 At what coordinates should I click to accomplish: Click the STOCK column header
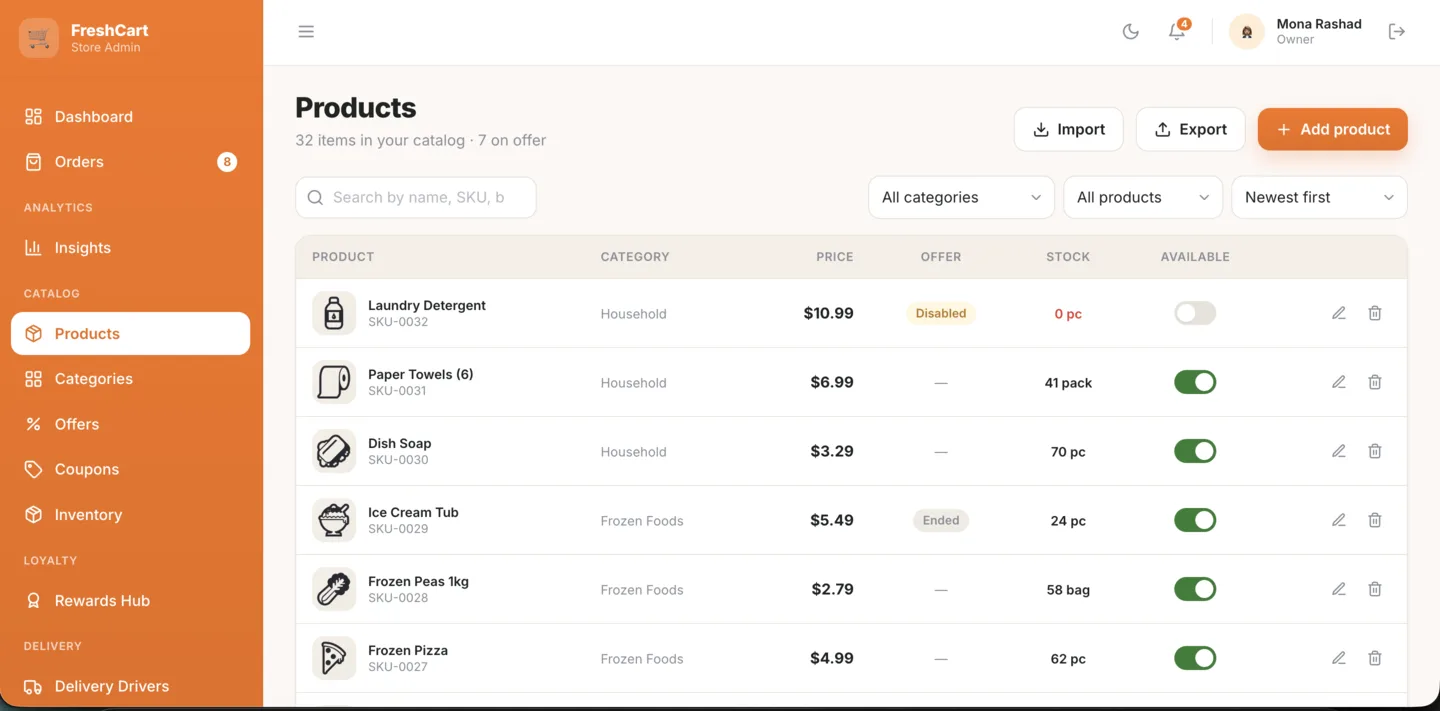tap(1068, 257)
